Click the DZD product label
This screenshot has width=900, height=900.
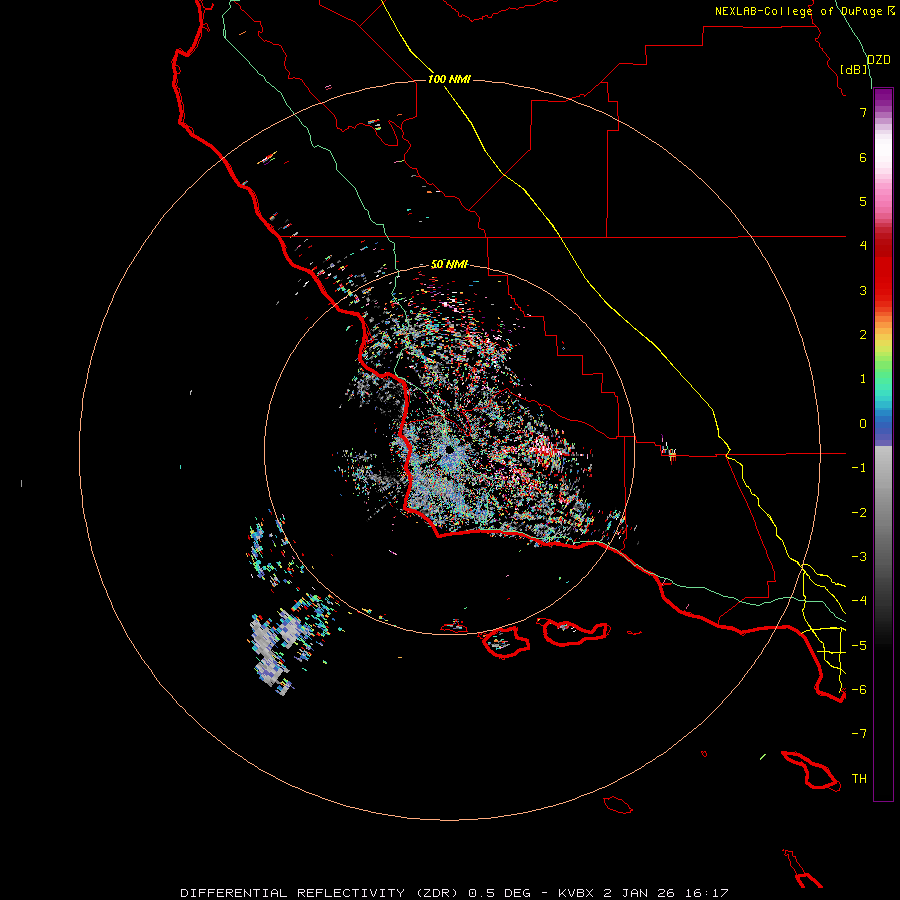click(x=879, y=60)
